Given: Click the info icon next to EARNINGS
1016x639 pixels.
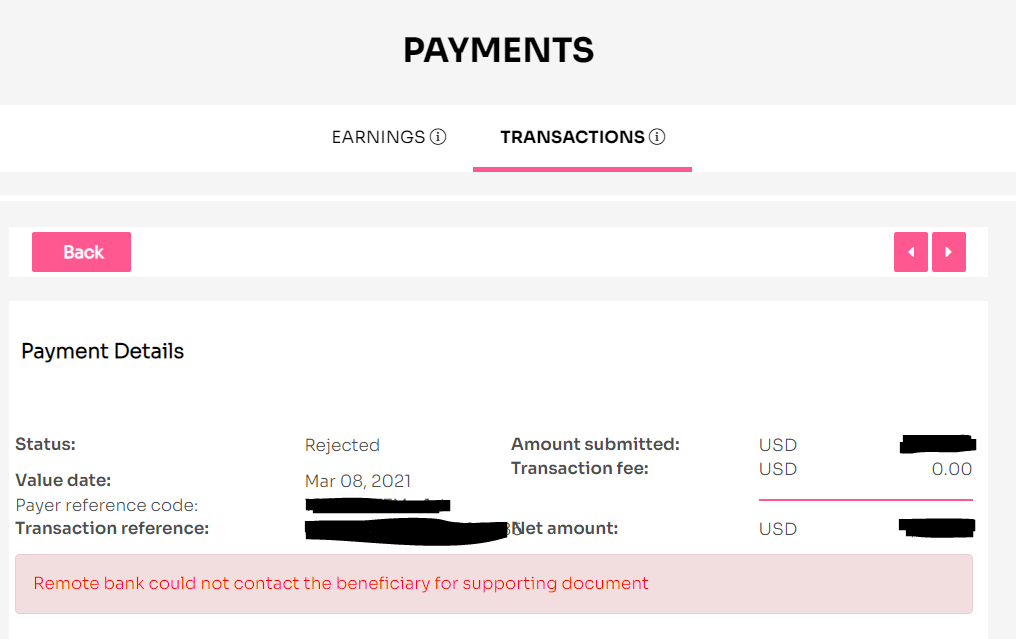Looking at the screenshot, I should 438,137.
